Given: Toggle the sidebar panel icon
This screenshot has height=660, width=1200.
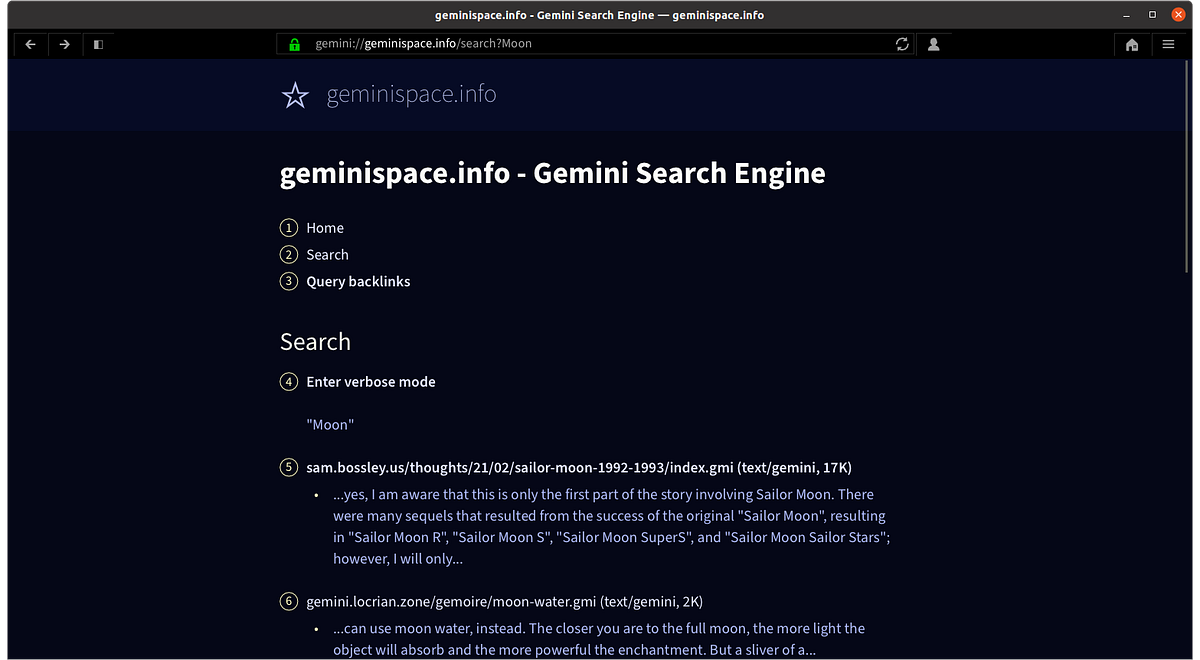Looking at the screenshot, I should pyautogui.click(x=98, y=44).
